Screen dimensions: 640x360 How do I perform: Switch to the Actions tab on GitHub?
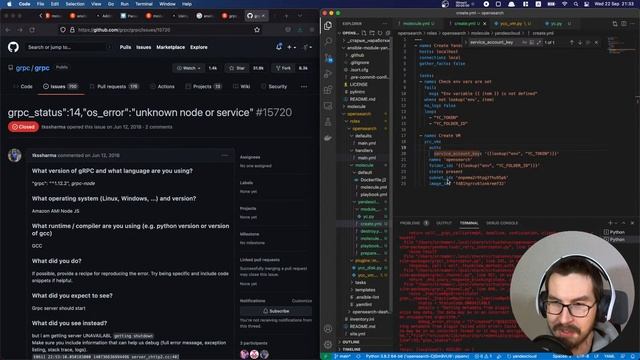click(162, 87)
